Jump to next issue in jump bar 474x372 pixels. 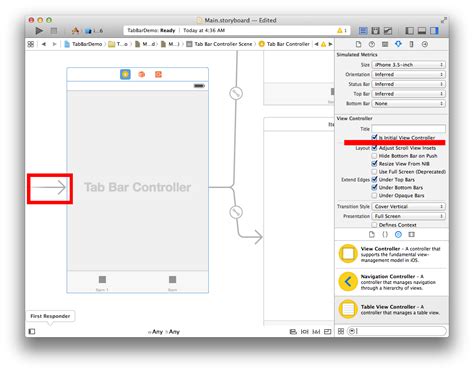(x=330, y=44)
